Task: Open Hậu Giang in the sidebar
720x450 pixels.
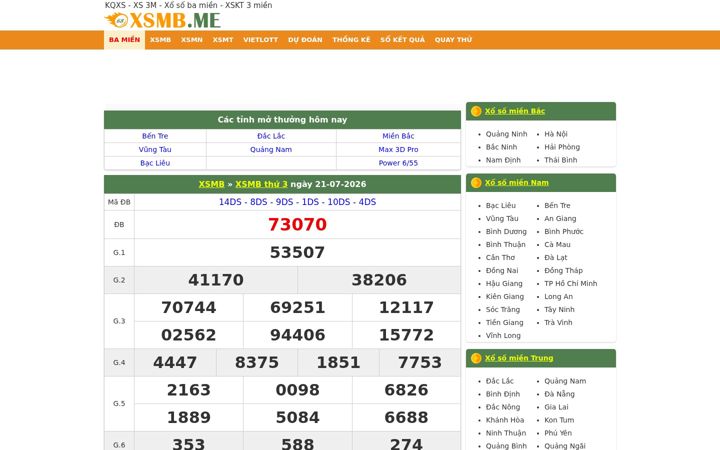Action: coord(504,283)
